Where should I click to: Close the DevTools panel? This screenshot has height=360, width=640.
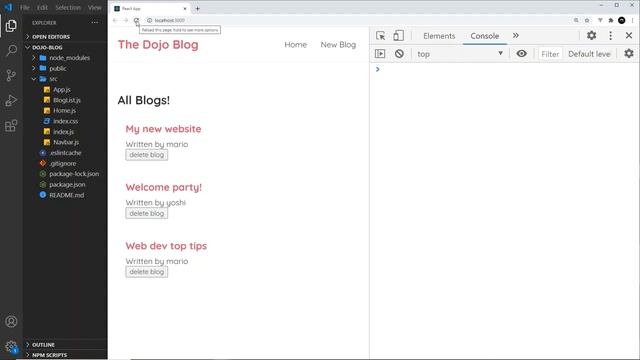coord(629,36)
